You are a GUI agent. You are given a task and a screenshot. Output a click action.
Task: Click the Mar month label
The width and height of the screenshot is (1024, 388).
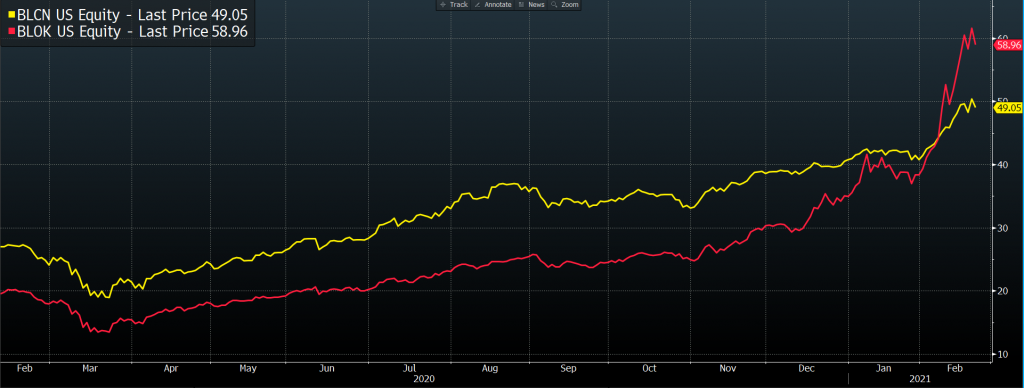[x=89, y=368]
